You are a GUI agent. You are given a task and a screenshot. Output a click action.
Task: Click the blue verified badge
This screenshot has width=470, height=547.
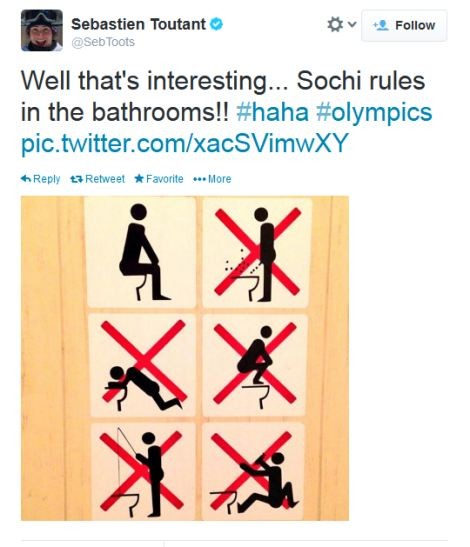[x=216, y=24]
